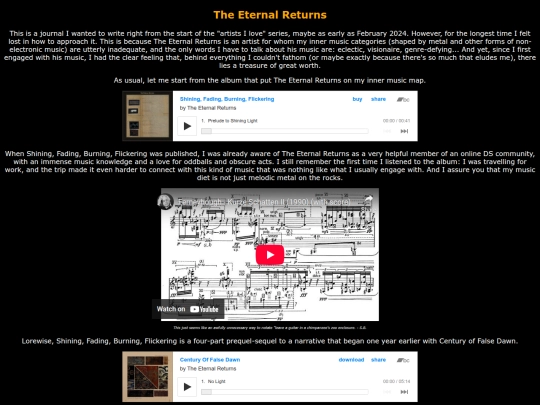Seek in Prelude to Shining Light progress bar
540x405 pixels.
285,131
